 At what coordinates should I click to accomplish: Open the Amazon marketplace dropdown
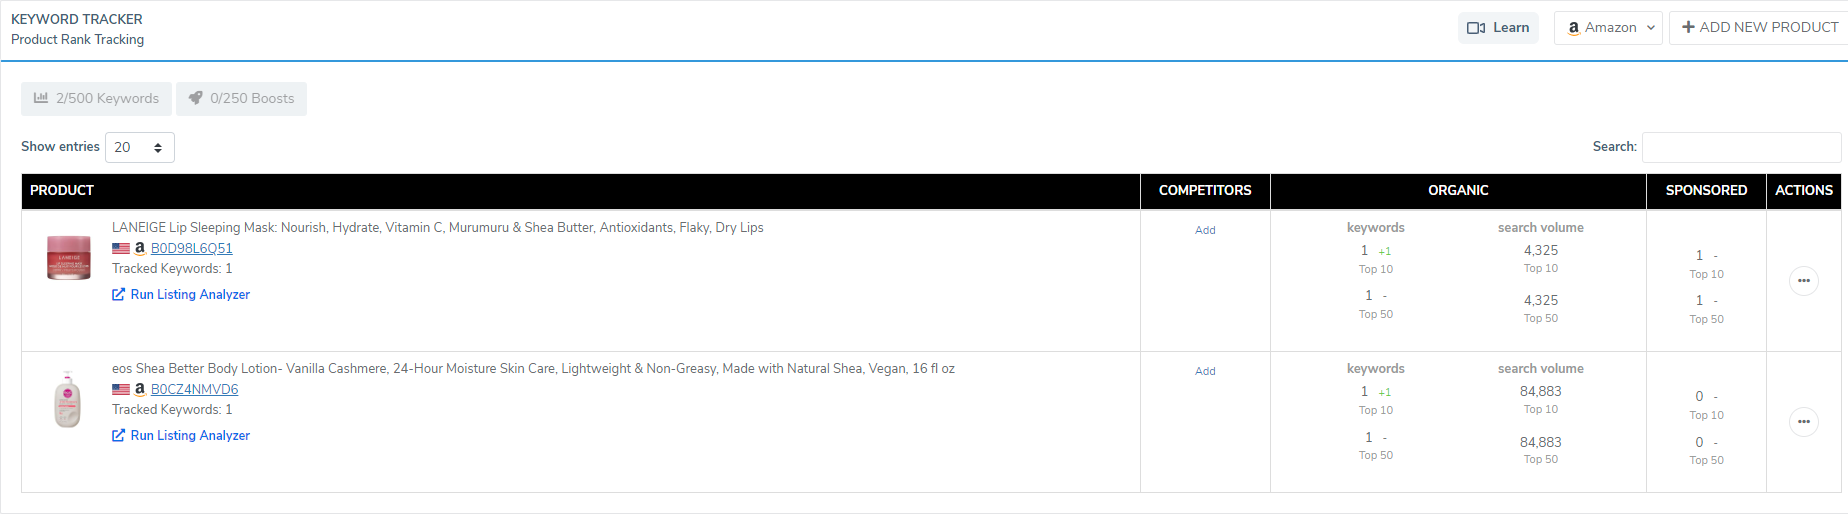pyautogui.click(x=1608, y=28)
